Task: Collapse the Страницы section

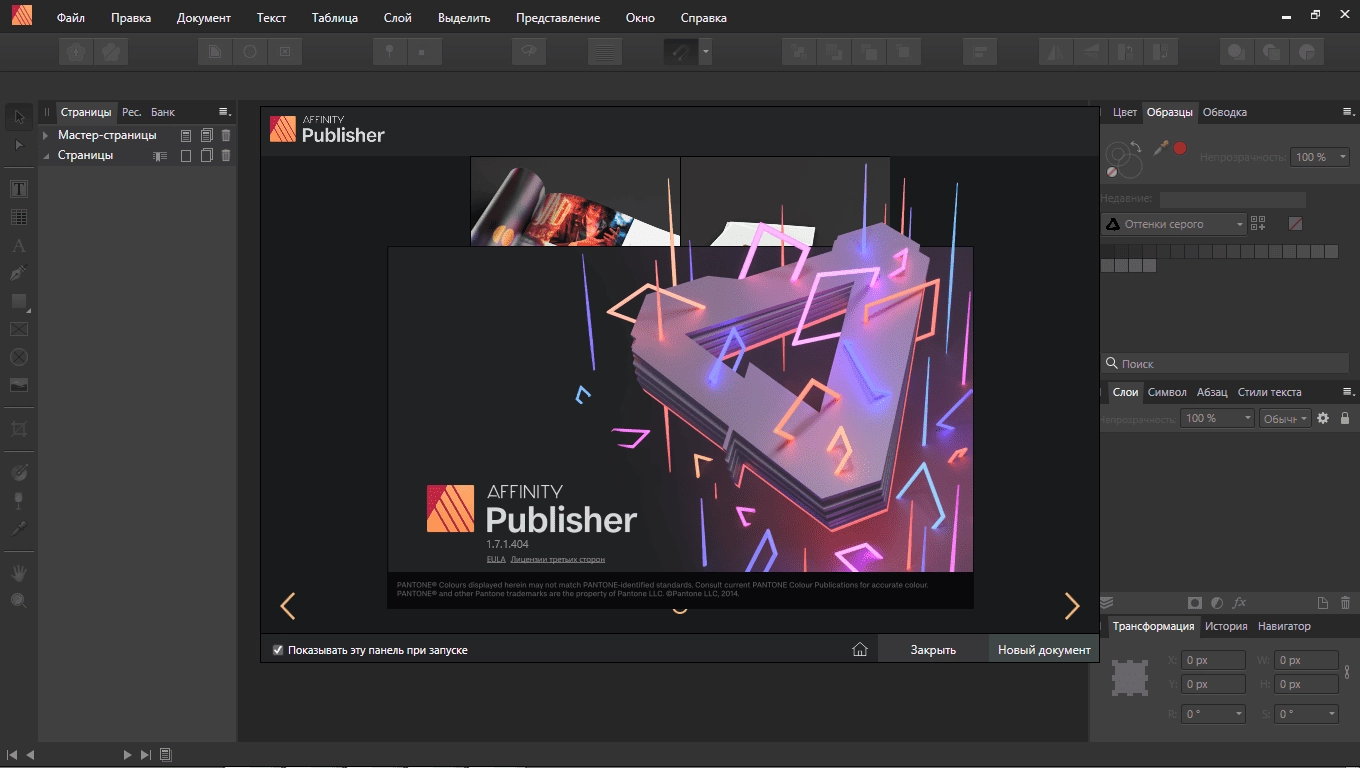Action: click(x=46, y=155)
